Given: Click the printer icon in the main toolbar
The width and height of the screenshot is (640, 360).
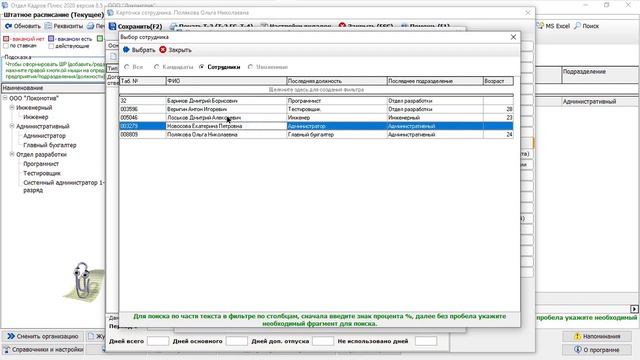Looking at the screenshot, I should point(91,26).
